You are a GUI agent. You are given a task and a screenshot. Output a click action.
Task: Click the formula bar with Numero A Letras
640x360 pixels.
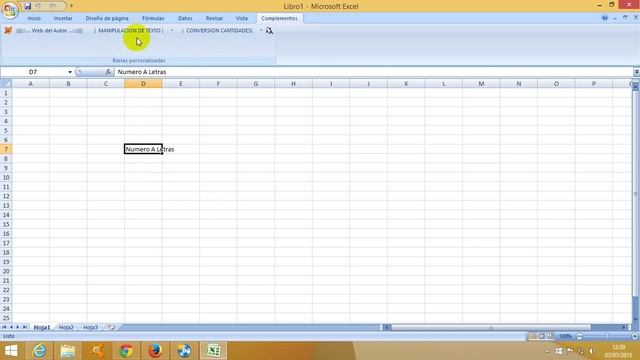tap(373, 72)
